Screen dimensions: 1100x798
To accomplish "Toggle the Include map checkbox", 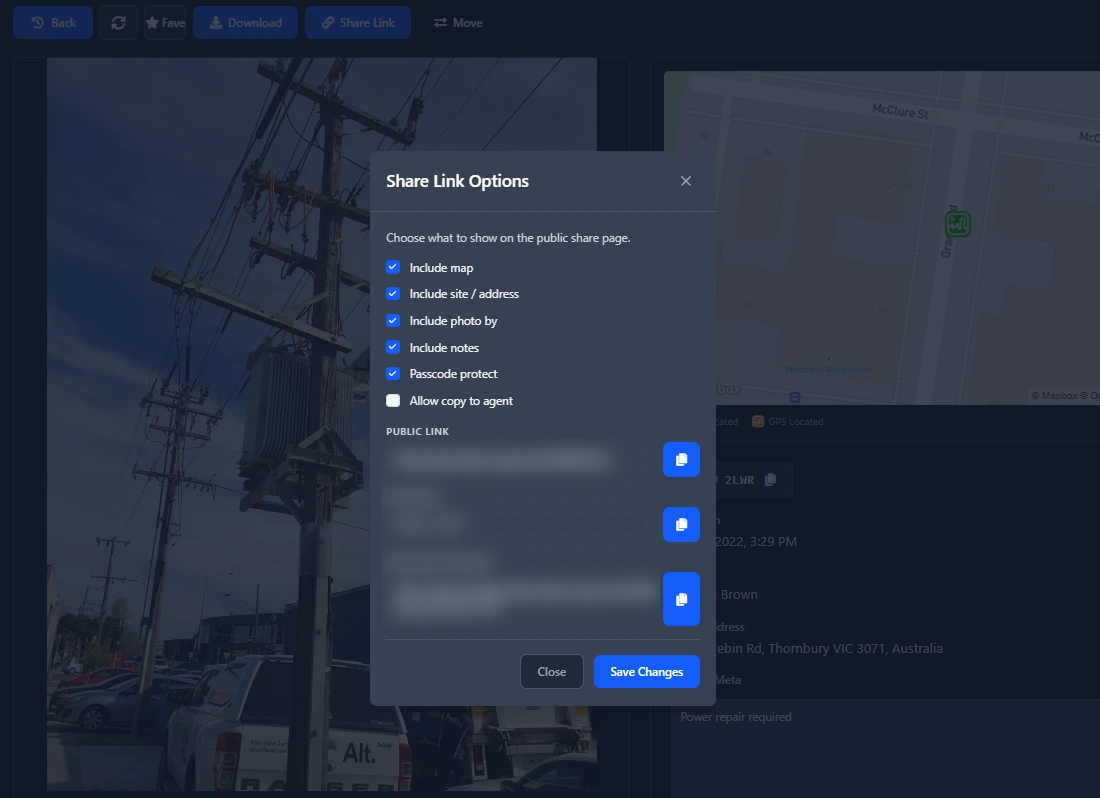I will pos(393,267).
